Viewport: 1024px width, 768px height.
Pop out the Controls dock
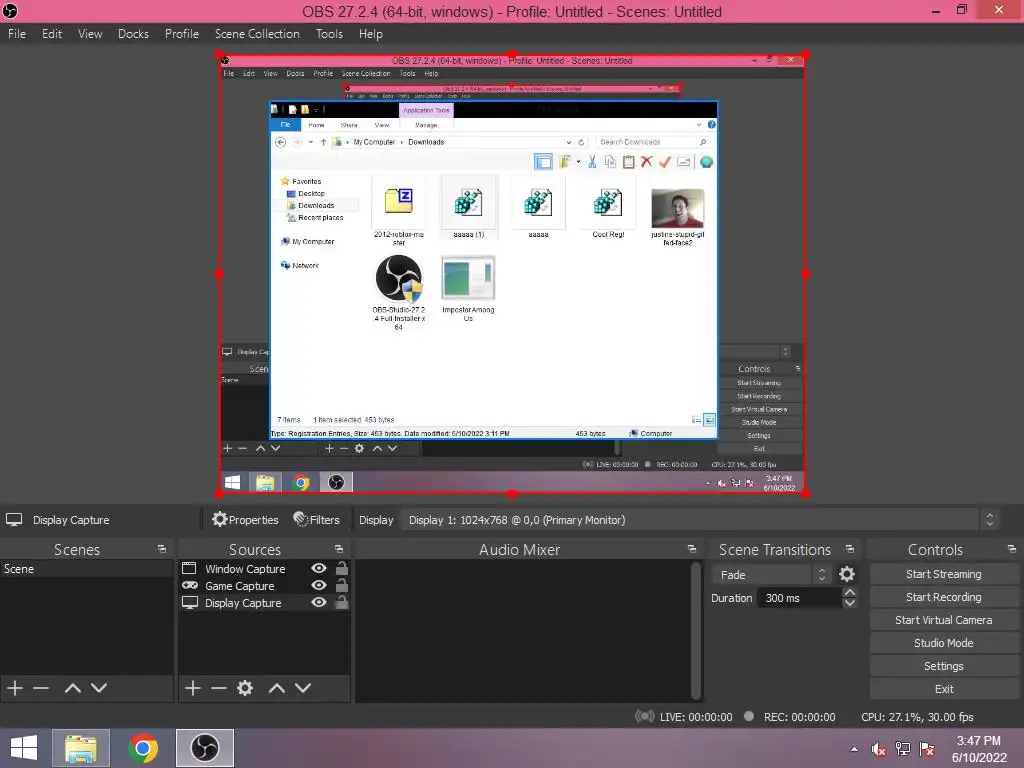click(x=1012, y=549)
